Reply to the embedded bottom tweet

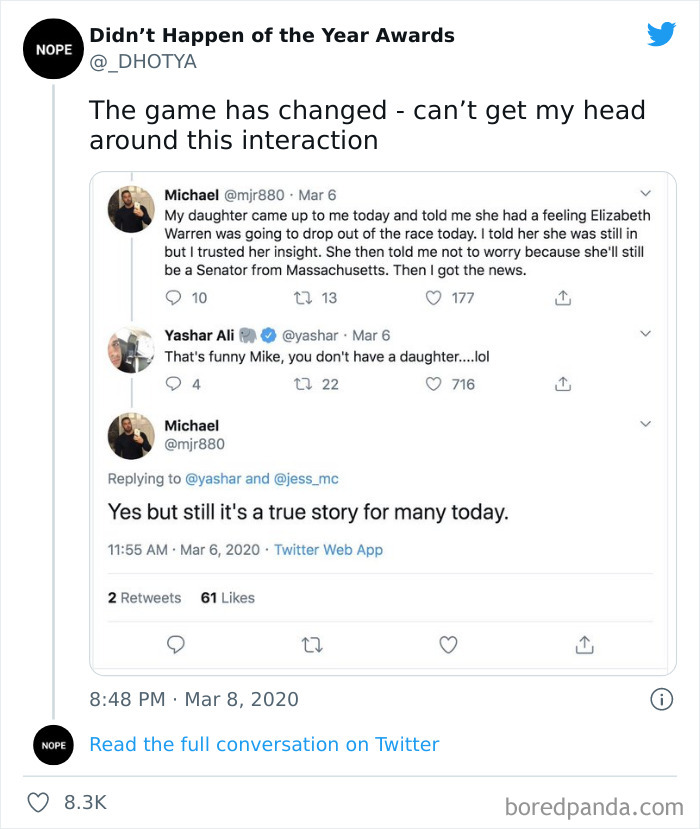coord(176,645)
